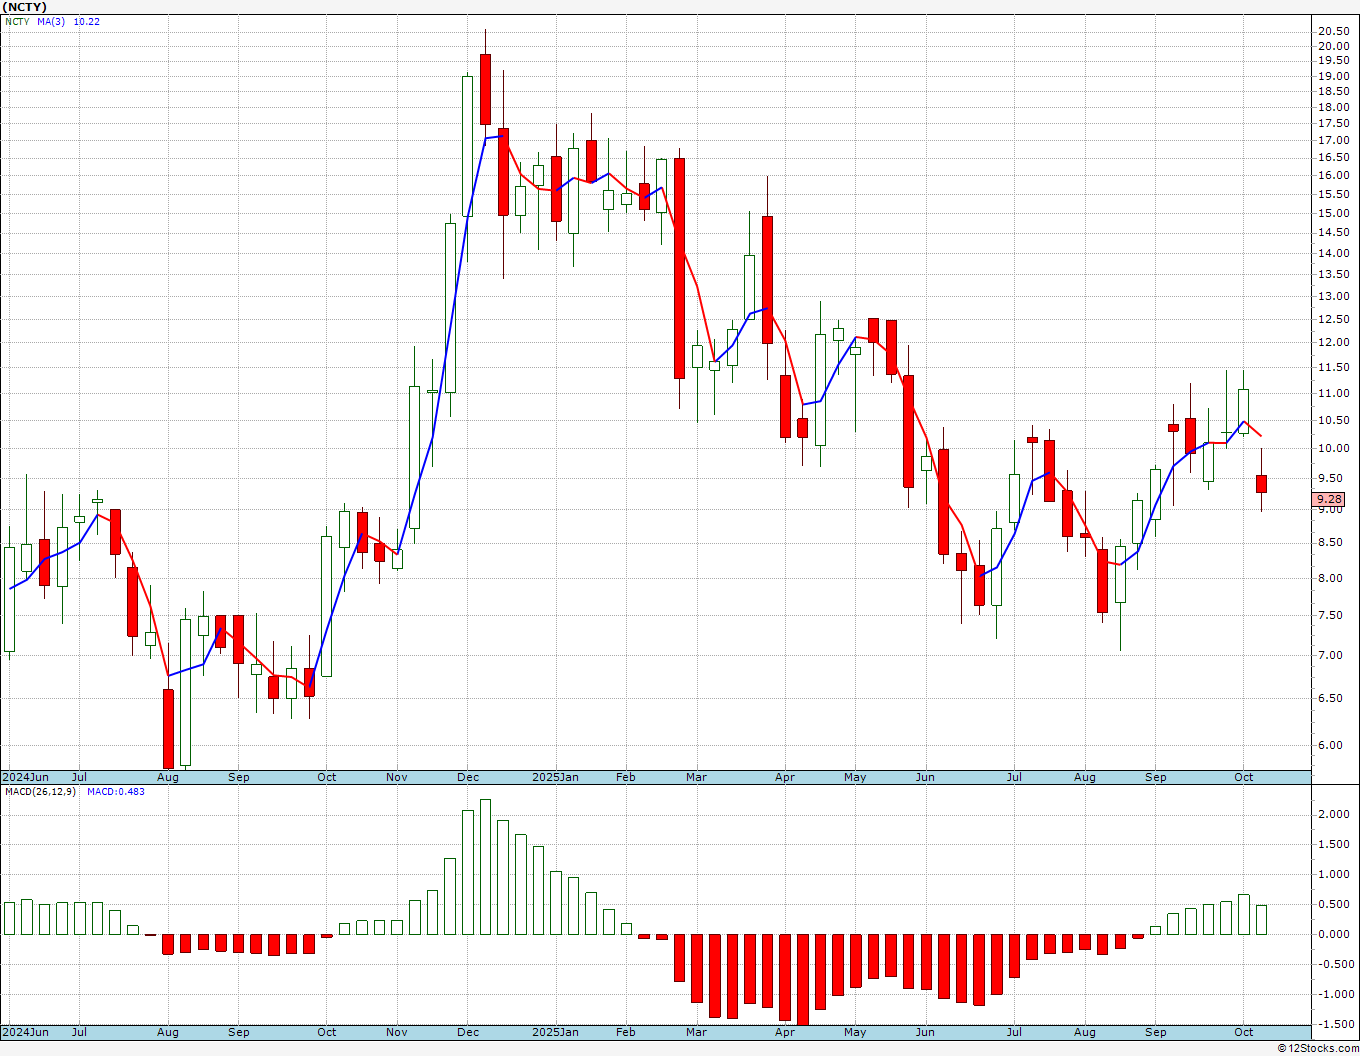
Task: Select the green NCTY legend label
Action: point(17,21)
